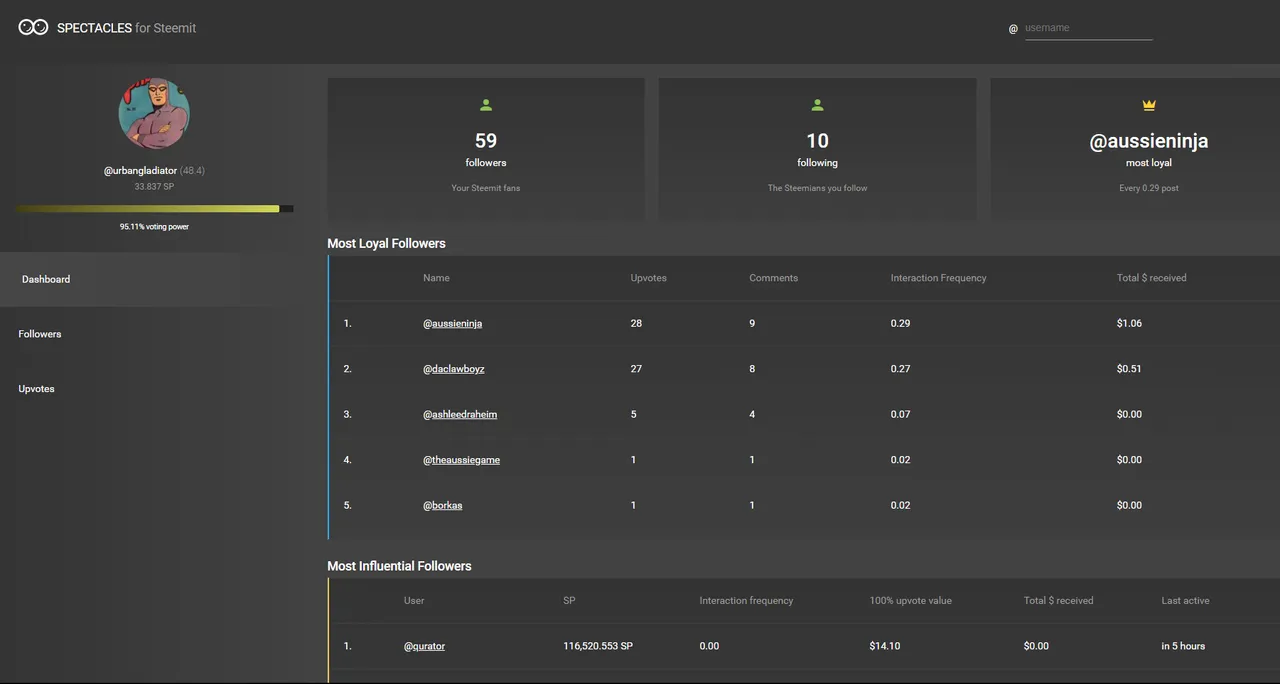
Task: Click 'The Steemians you follow' caption
Action: [817, 188]
